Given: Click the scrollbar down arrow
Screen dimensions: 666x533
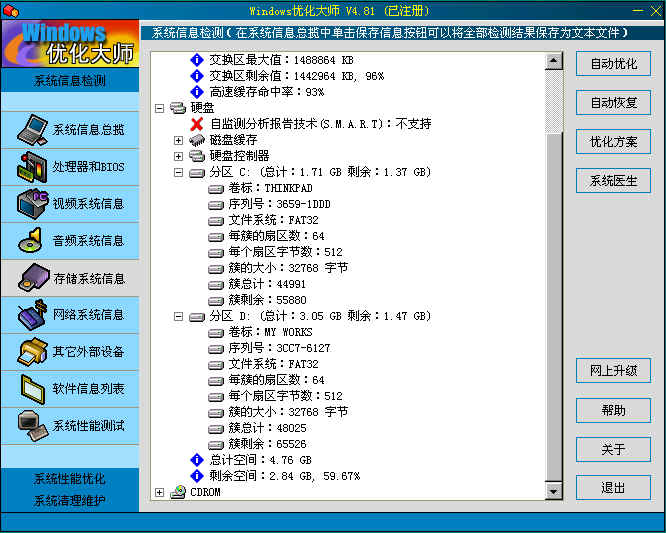Looking at the screenshot, I should (553, 491).
